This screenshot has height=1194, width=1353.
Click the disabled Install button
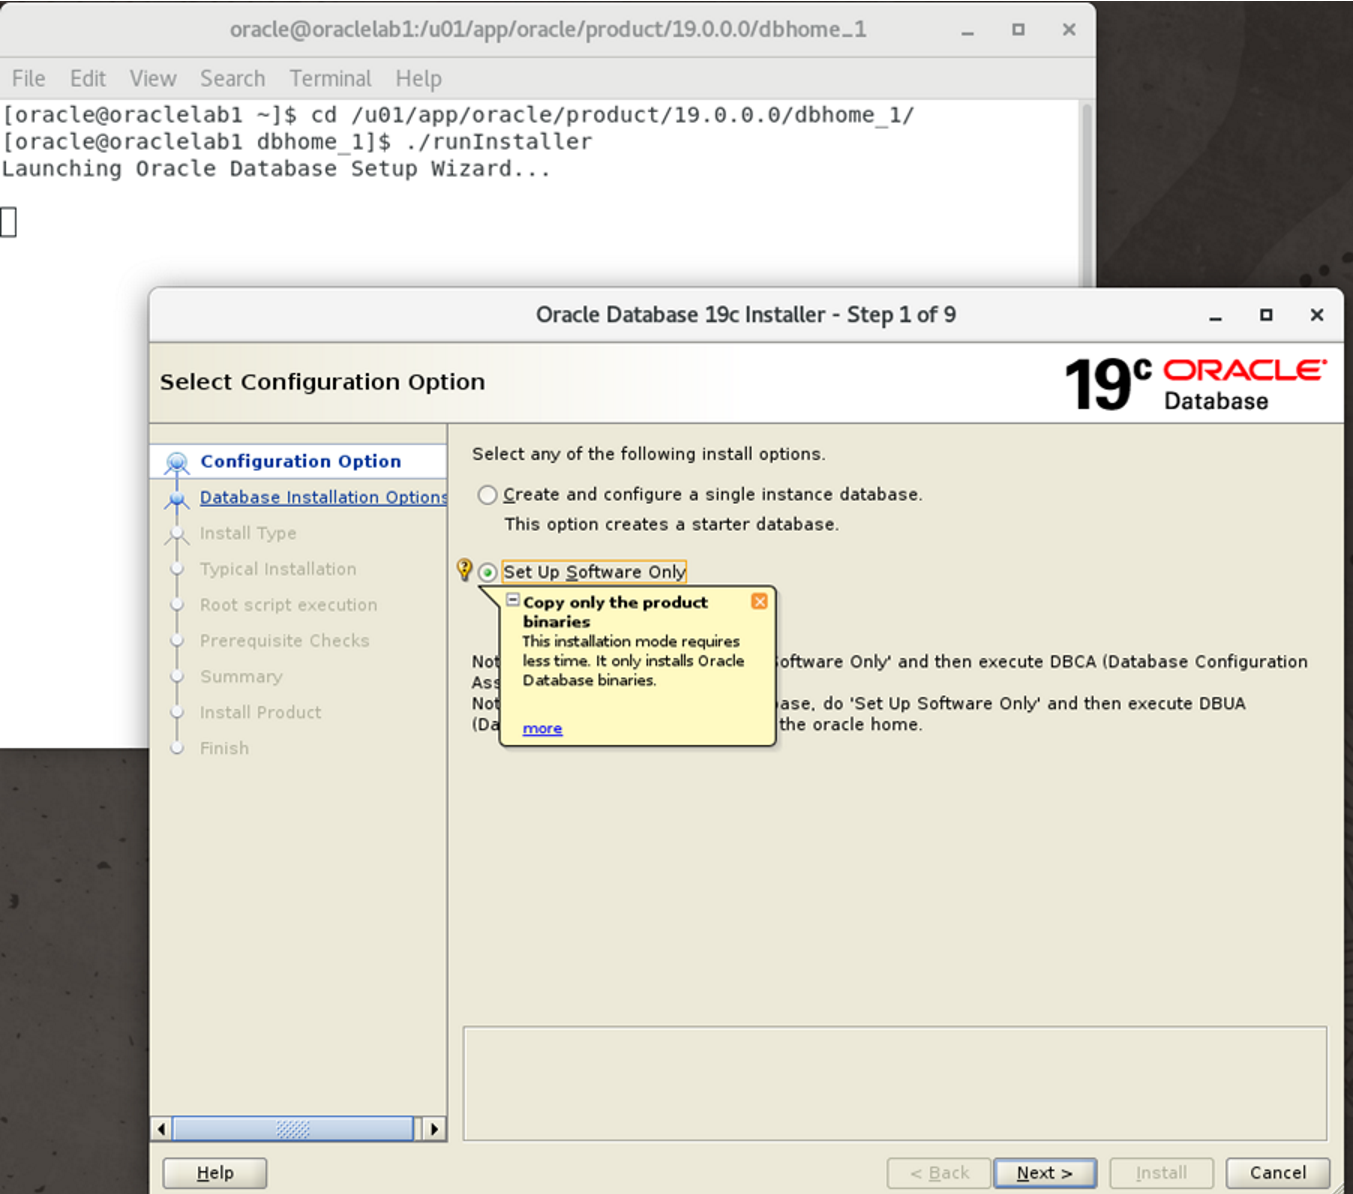[1161, 1173]
